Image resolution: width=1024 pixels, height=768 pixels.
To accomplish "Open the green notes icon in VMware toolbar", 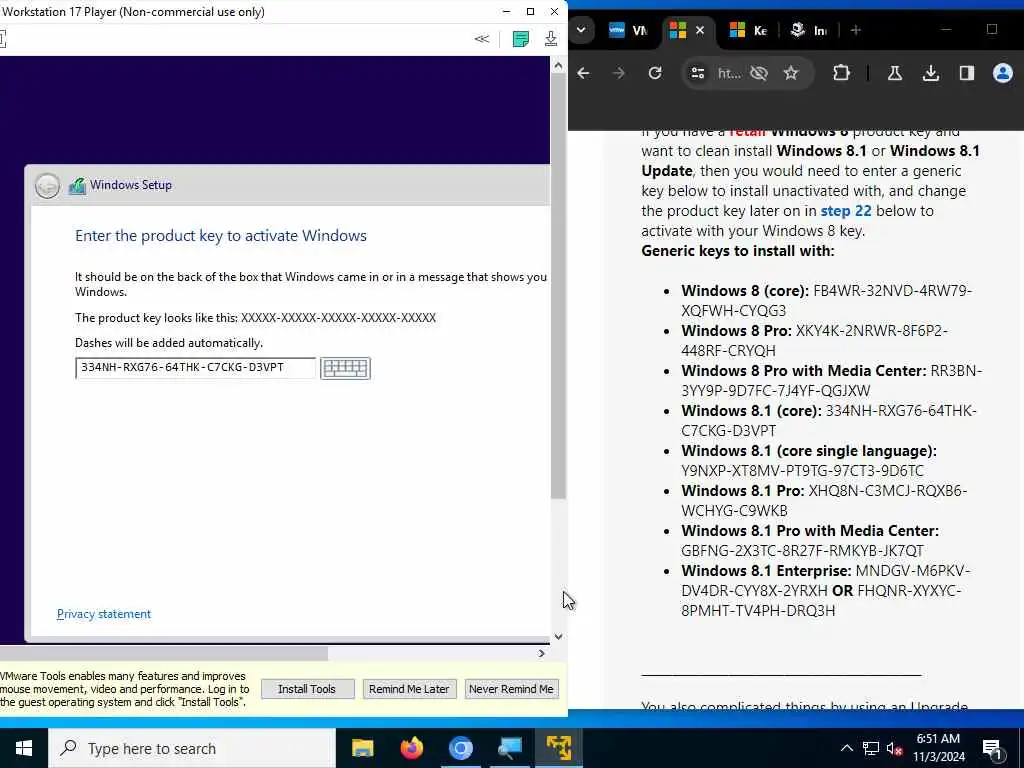I will click(520, 39).
